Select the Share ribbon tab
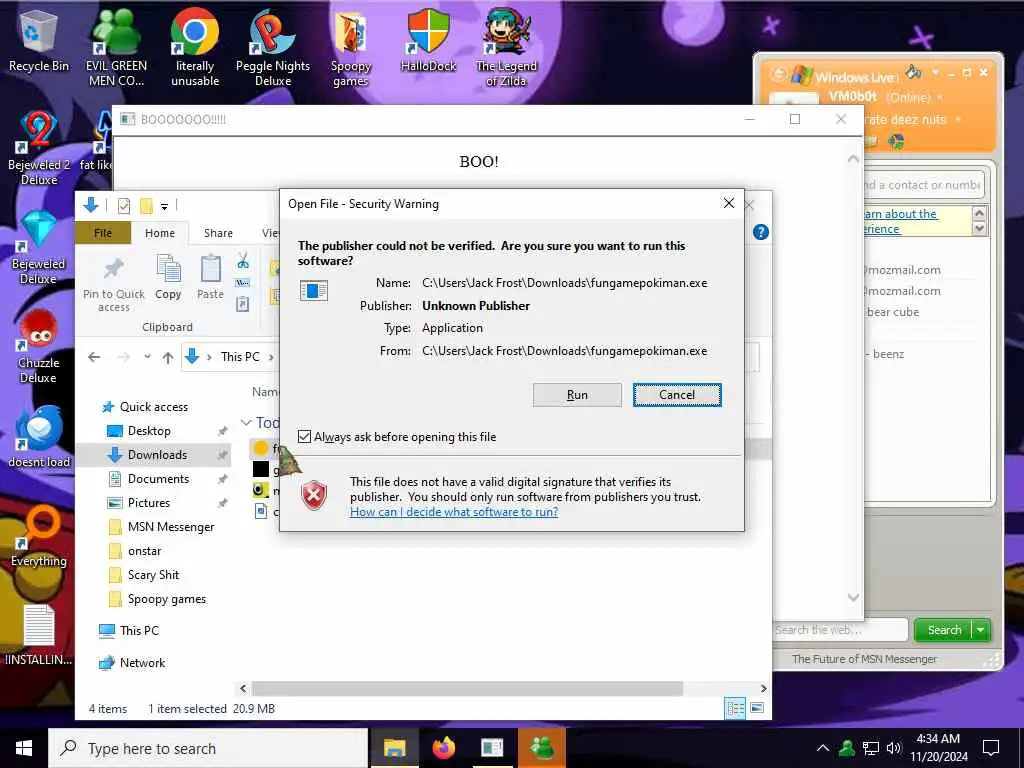1024x768 pixels. [x=218, y=232]
